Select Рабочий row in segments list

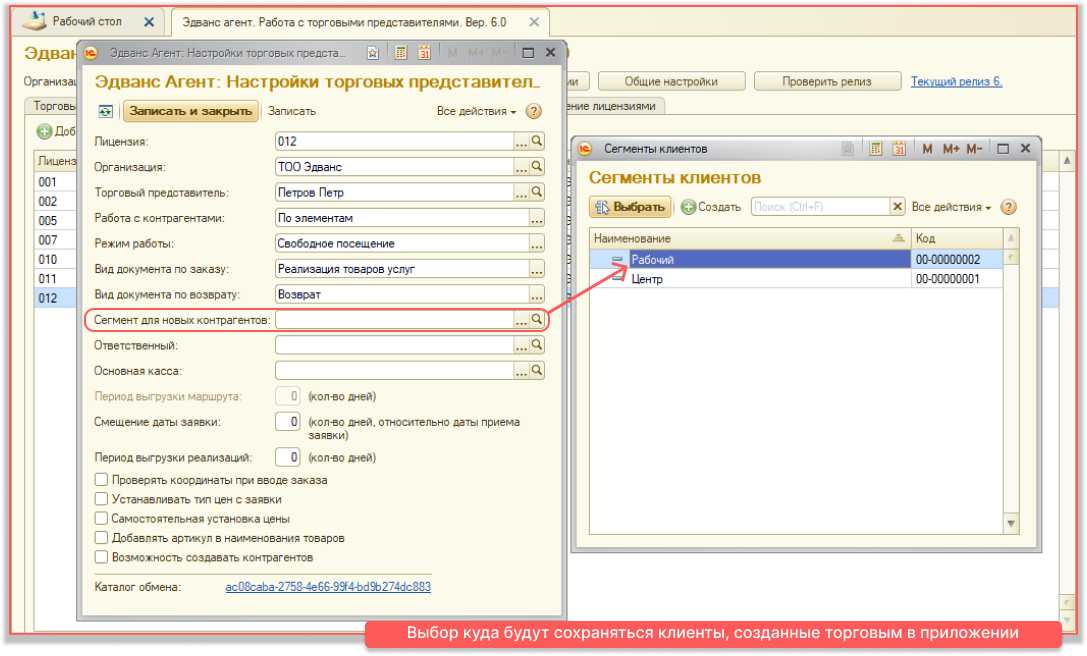click(x=796, y=259)
